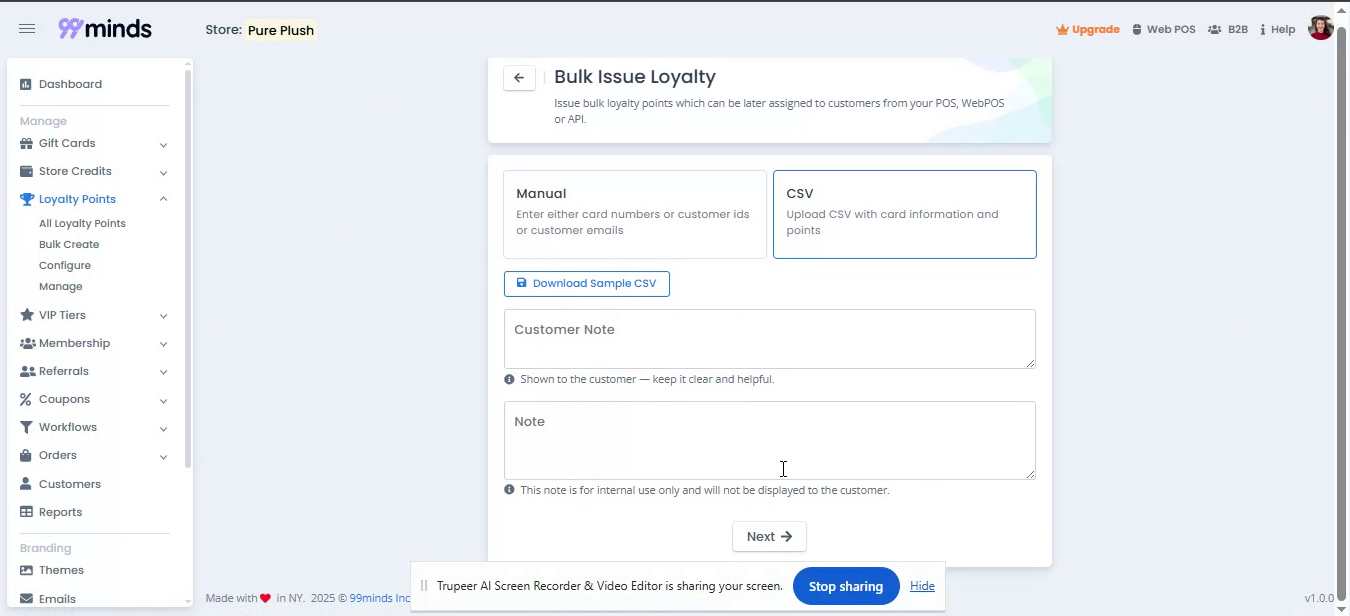
Task: Click the Next button
Action: [769, 537]
